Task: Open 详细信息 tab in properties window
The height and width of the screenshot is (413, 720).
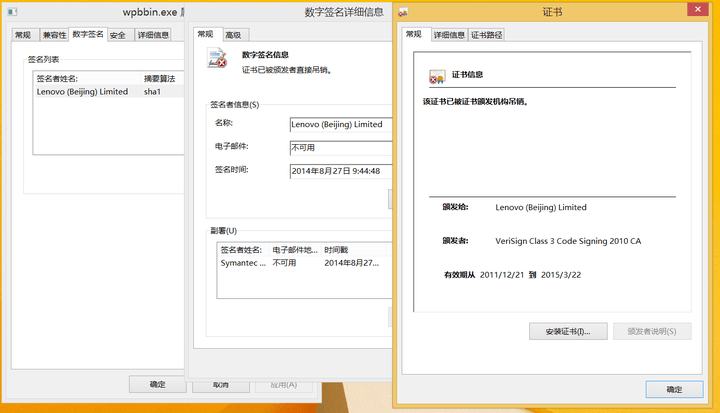Action: (x=153, y=35)
